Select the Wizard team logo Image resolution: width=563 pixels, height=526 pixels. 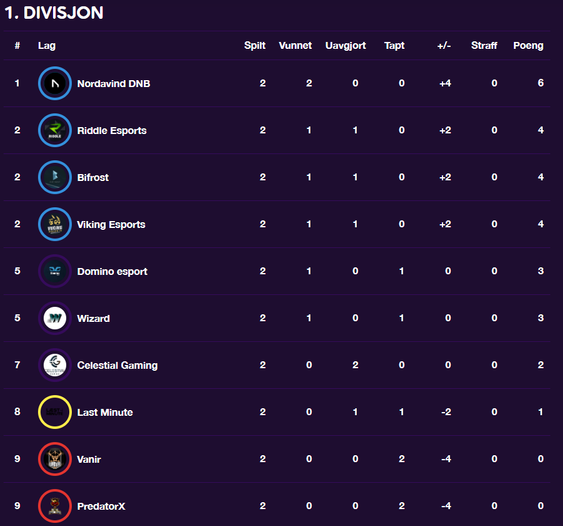coord(55,318)
